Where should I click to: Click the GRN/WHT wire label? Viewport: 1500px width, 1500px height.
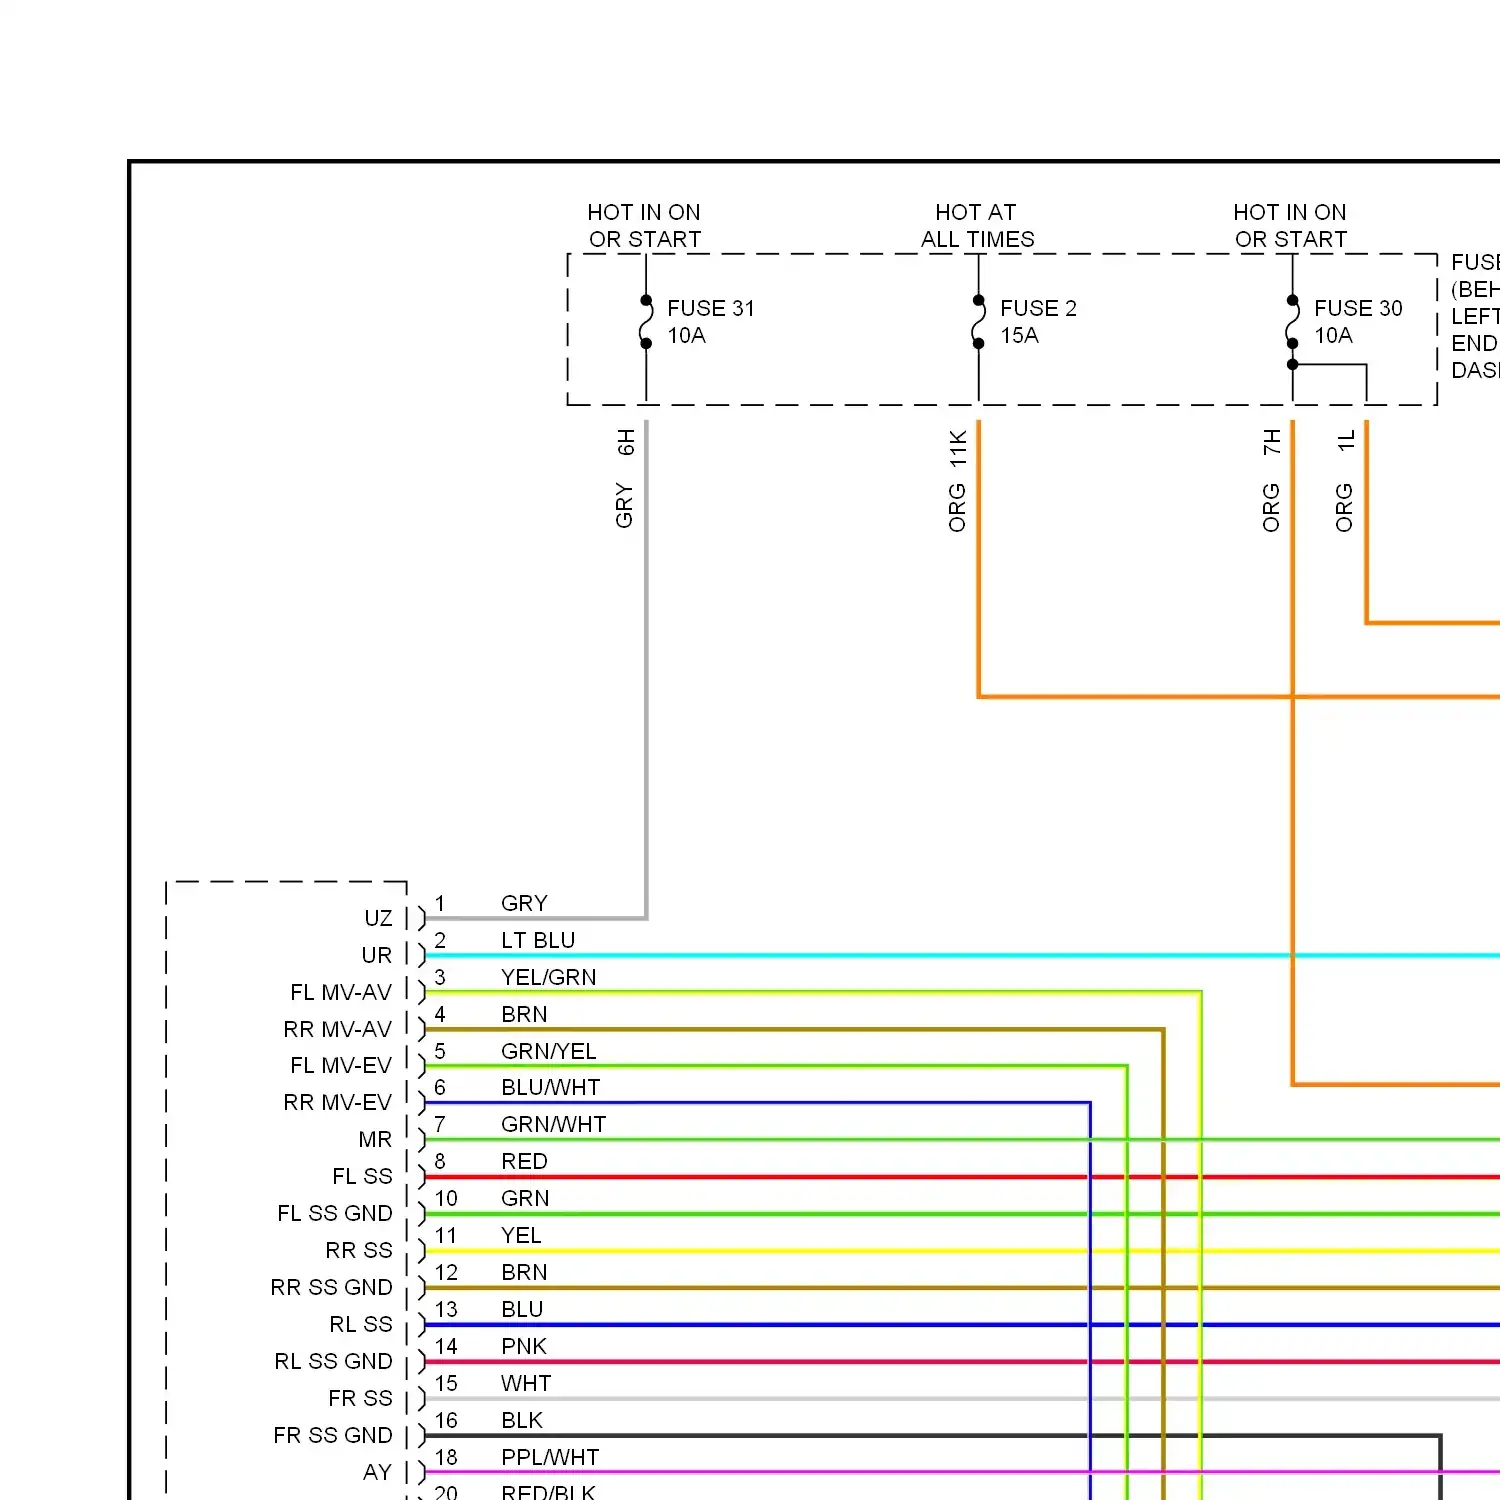[x=553, y=1124]
